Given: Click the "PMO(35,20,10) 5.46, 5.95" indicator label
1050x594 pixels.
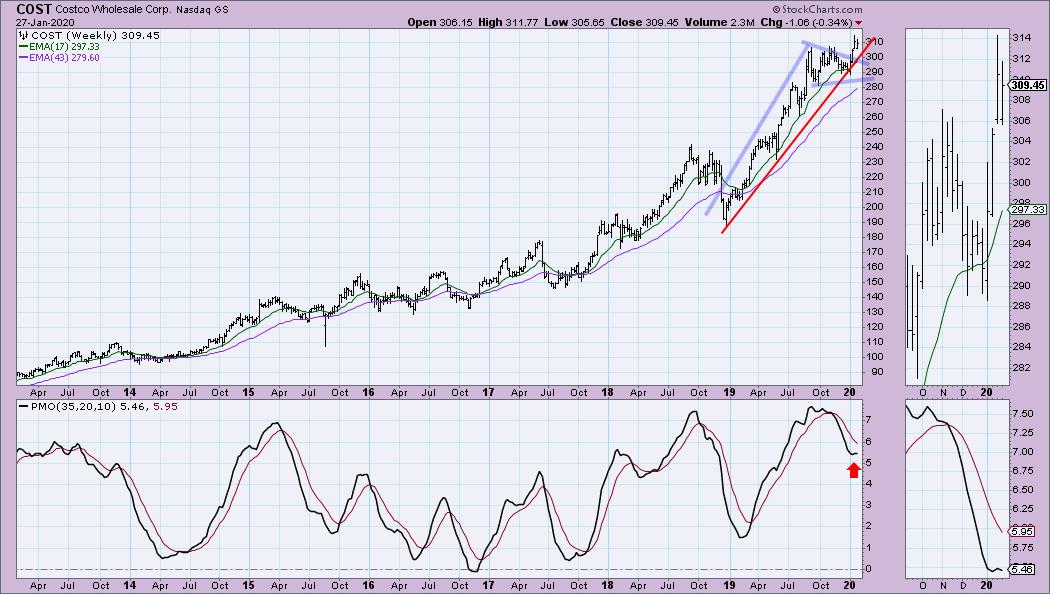Looking at the screenshot, I should point(104,406).
